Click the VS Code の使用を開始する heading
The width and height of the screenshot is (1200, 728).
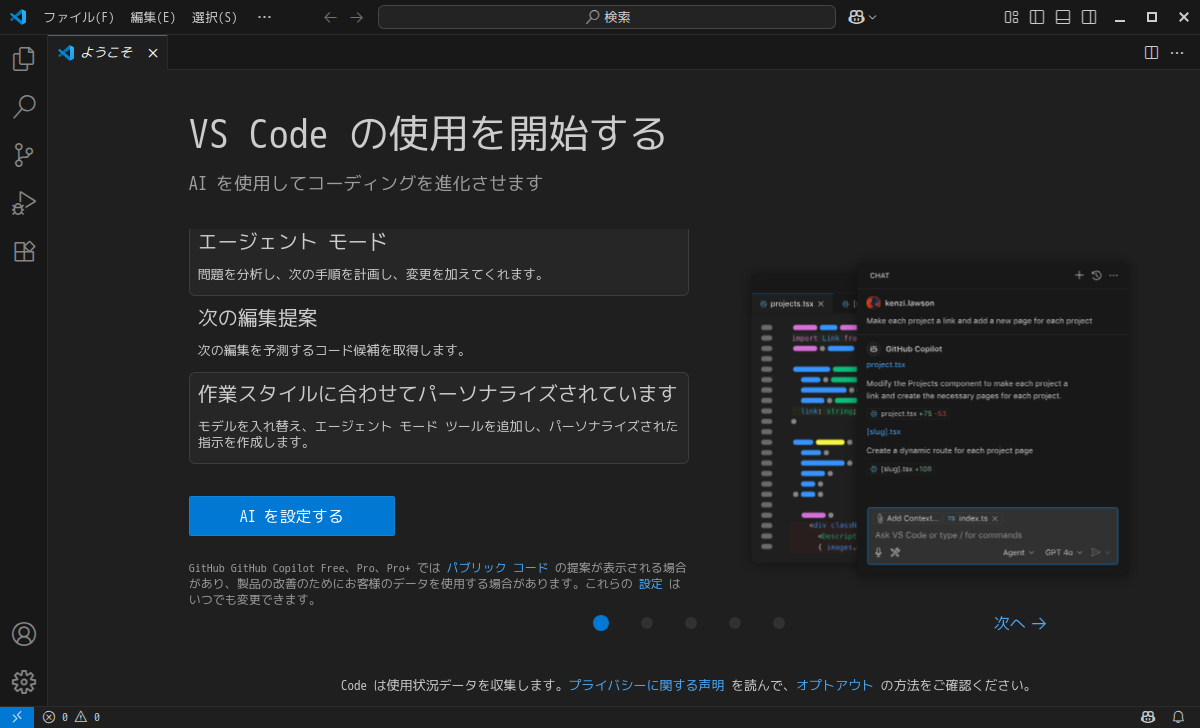pos(428,133)
